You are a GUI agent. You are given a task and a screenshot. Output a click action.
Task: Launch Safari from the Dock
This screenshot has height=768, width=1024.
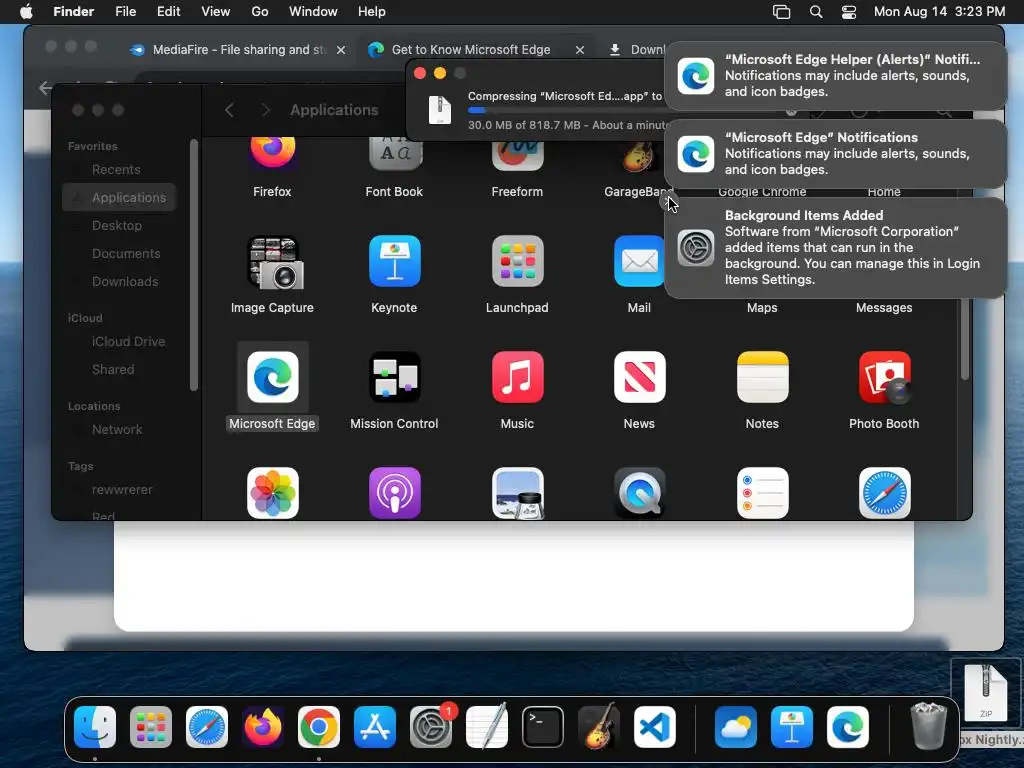click(x=207, y=727)
